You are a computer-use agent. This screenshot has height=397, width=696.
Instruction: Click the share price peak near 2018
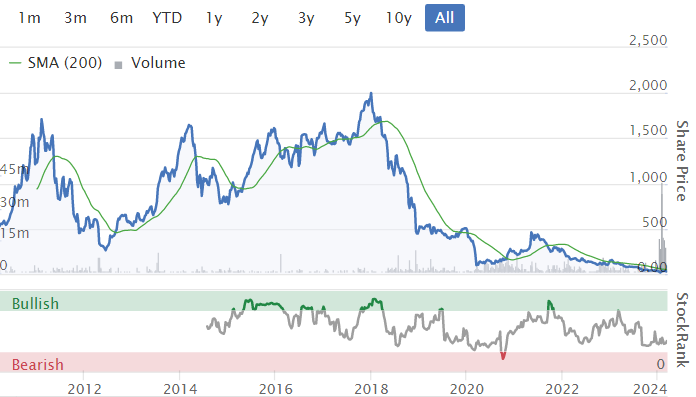[x=371, y=93]
